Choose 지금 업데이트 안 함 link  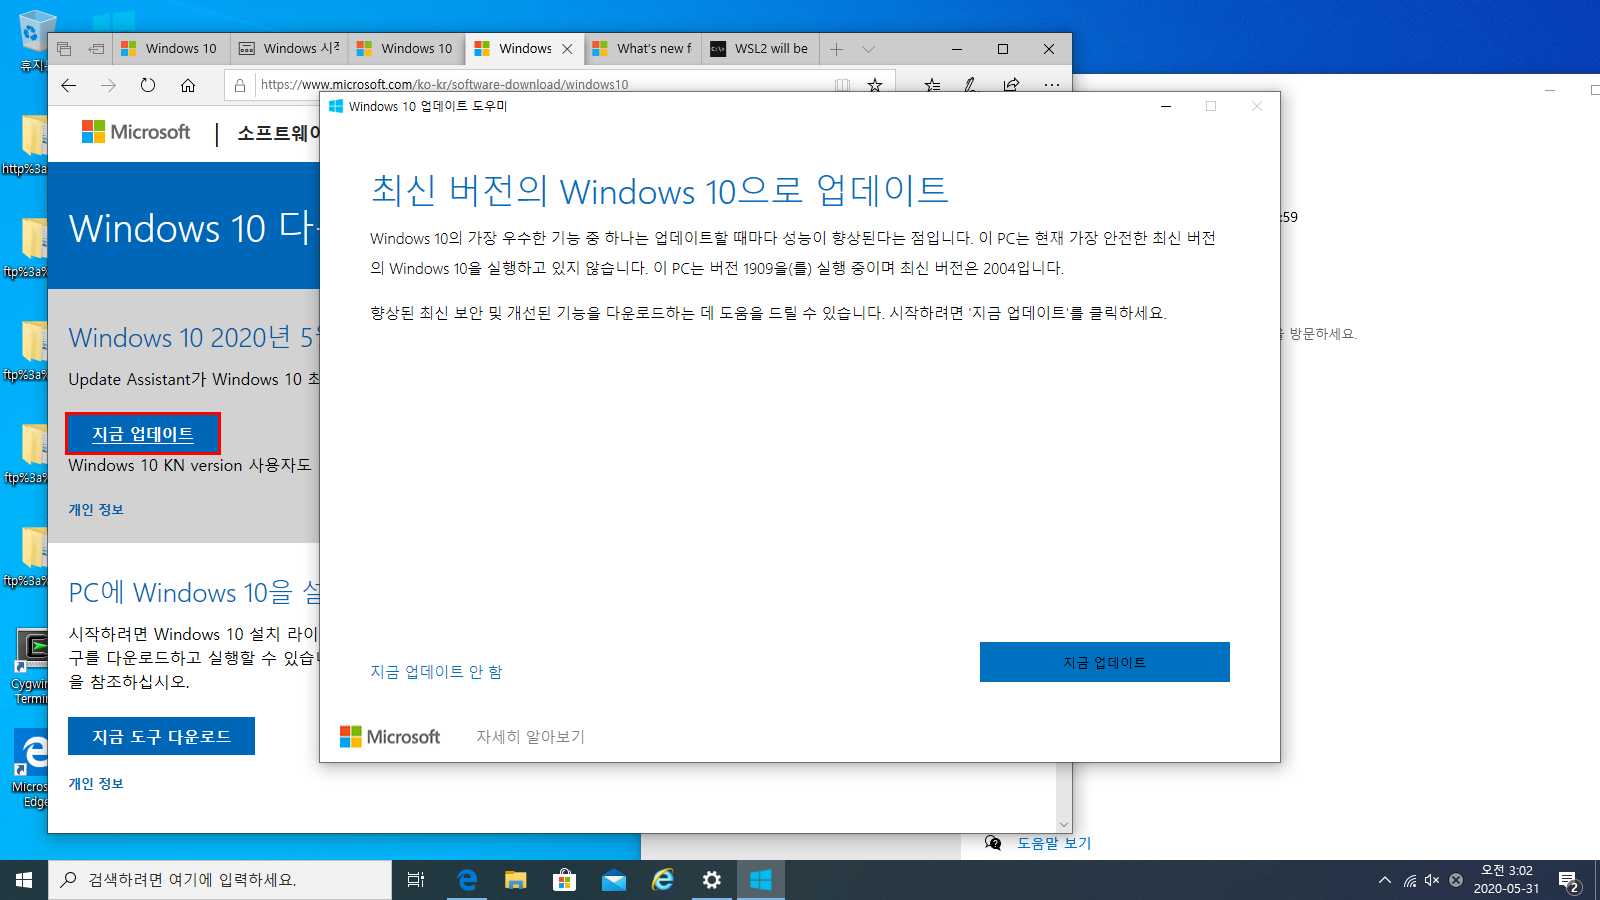tap(436, 672)
